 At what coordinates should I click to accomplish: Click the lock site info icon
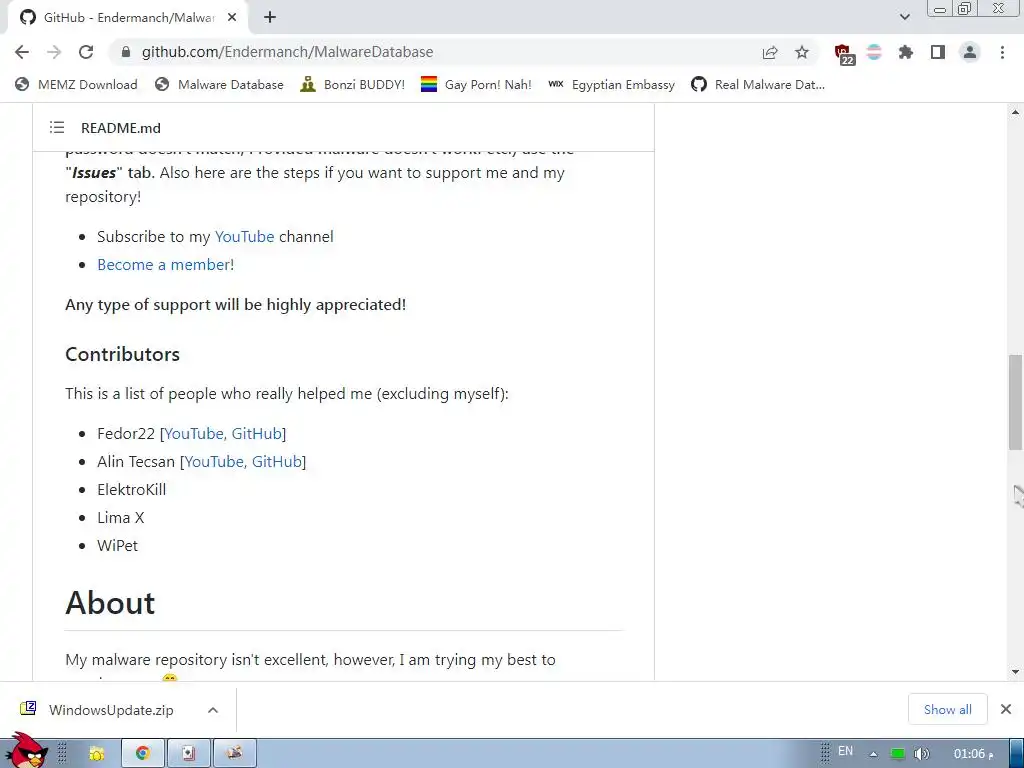126,52
